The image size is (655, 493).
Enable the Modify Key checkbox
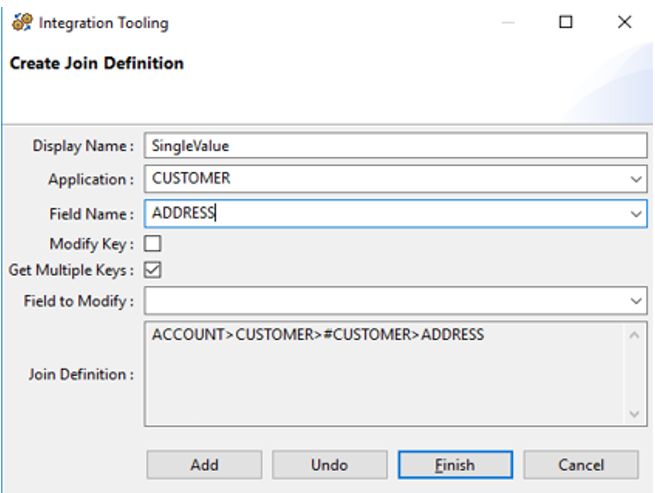coord(153,243)
